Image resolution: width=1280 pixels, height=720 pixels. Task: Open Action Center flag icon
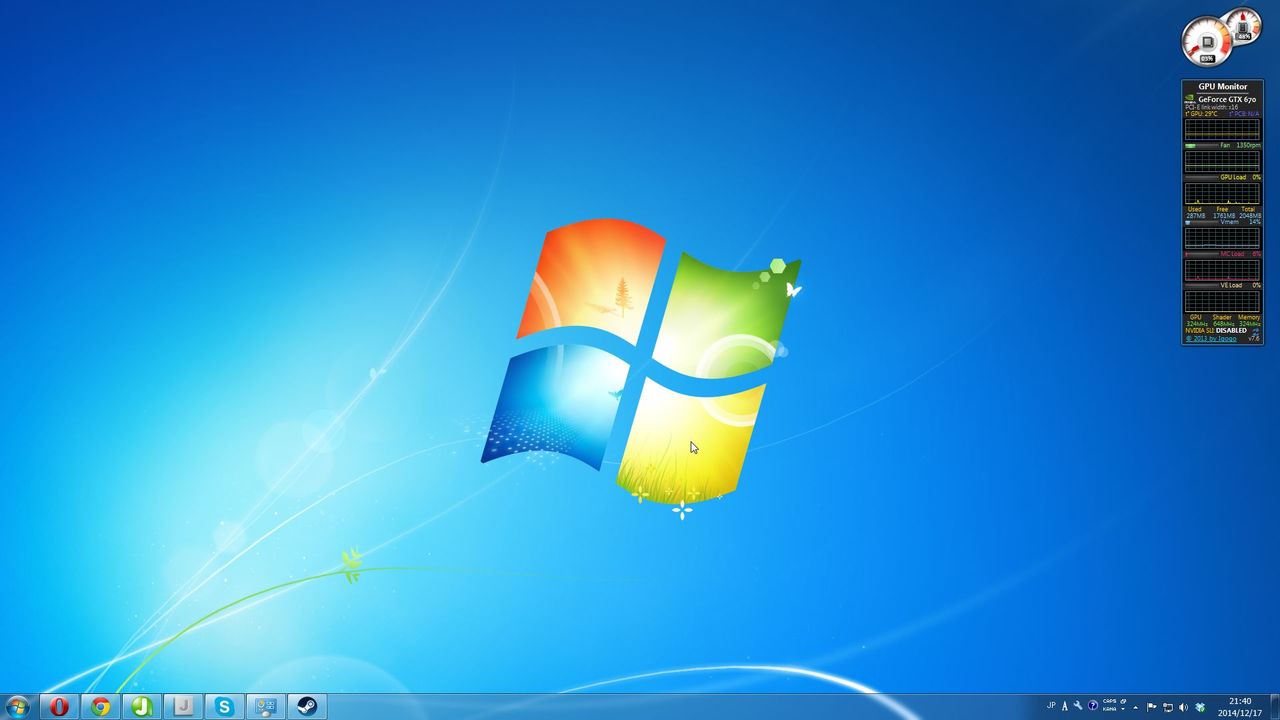click(x=1152, y=707)
